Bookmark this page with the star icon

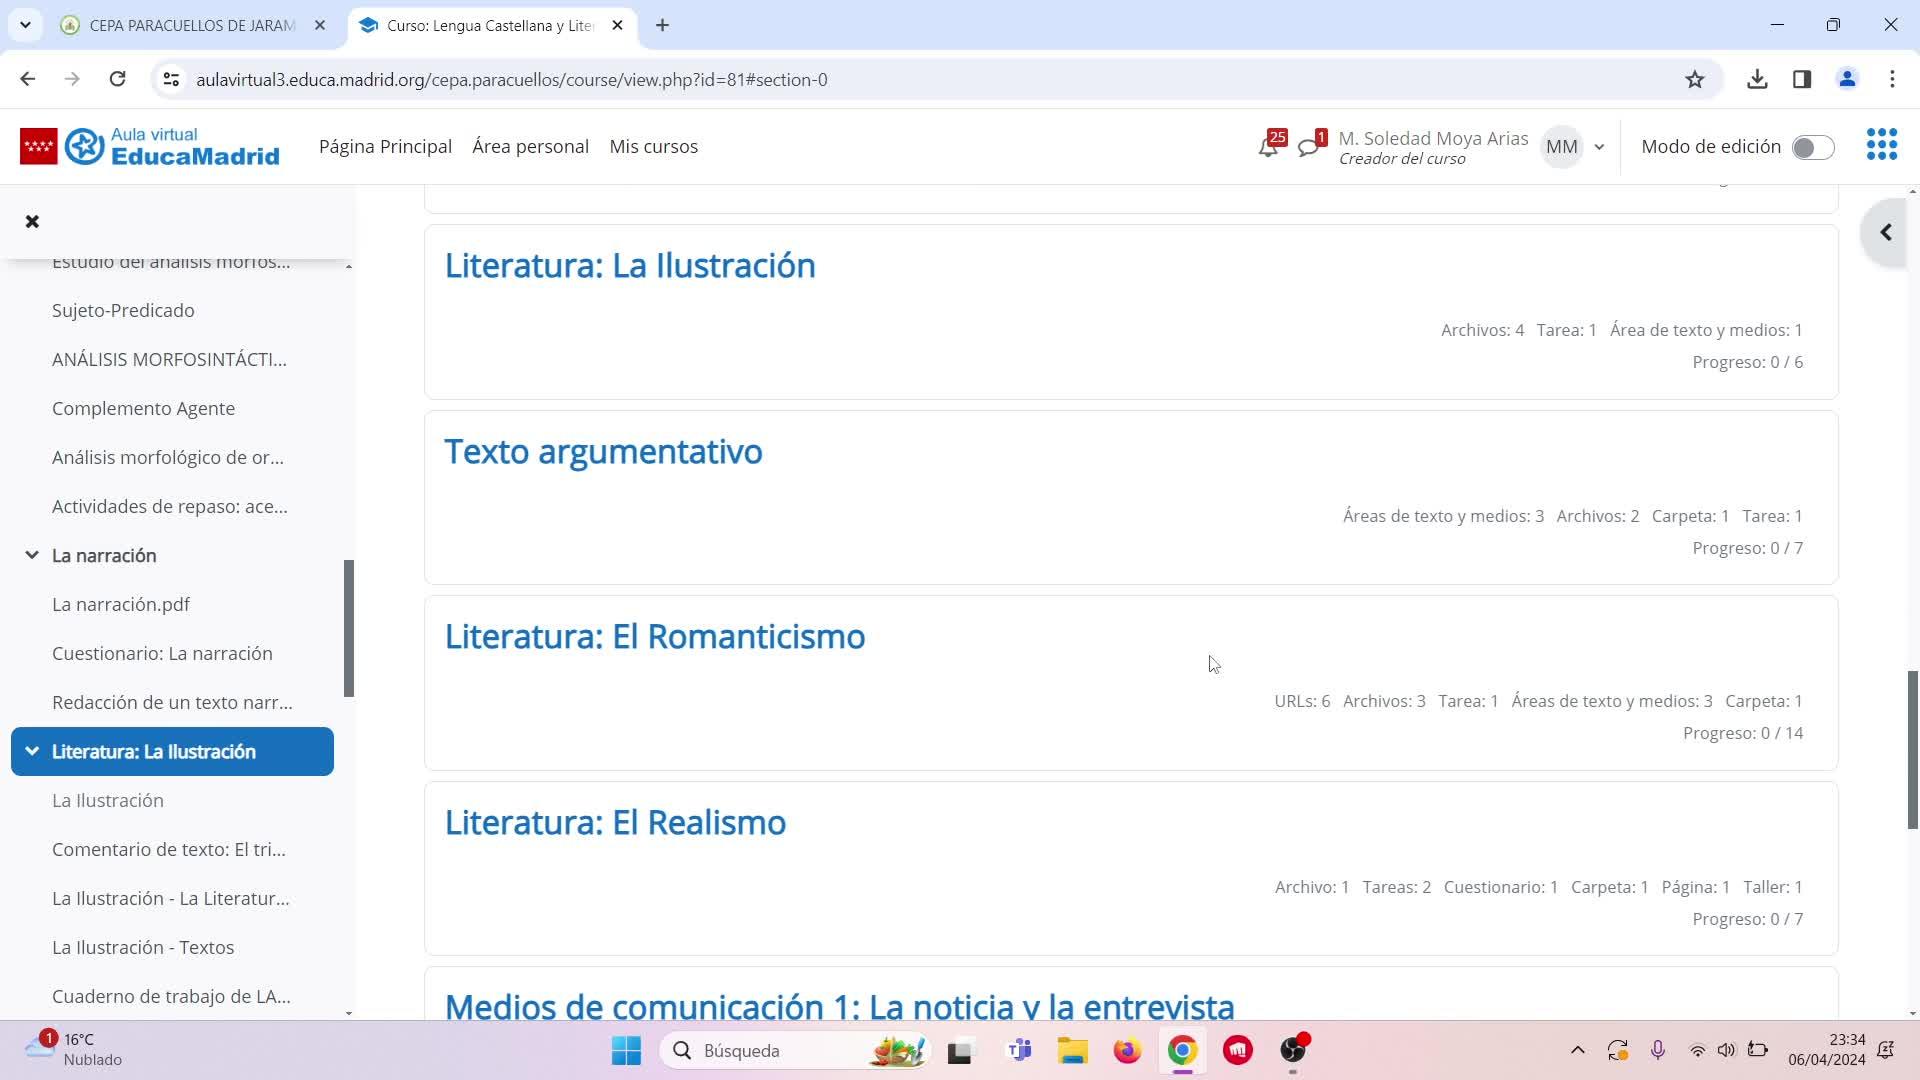pyautogui.click(x=1694, y=80)
